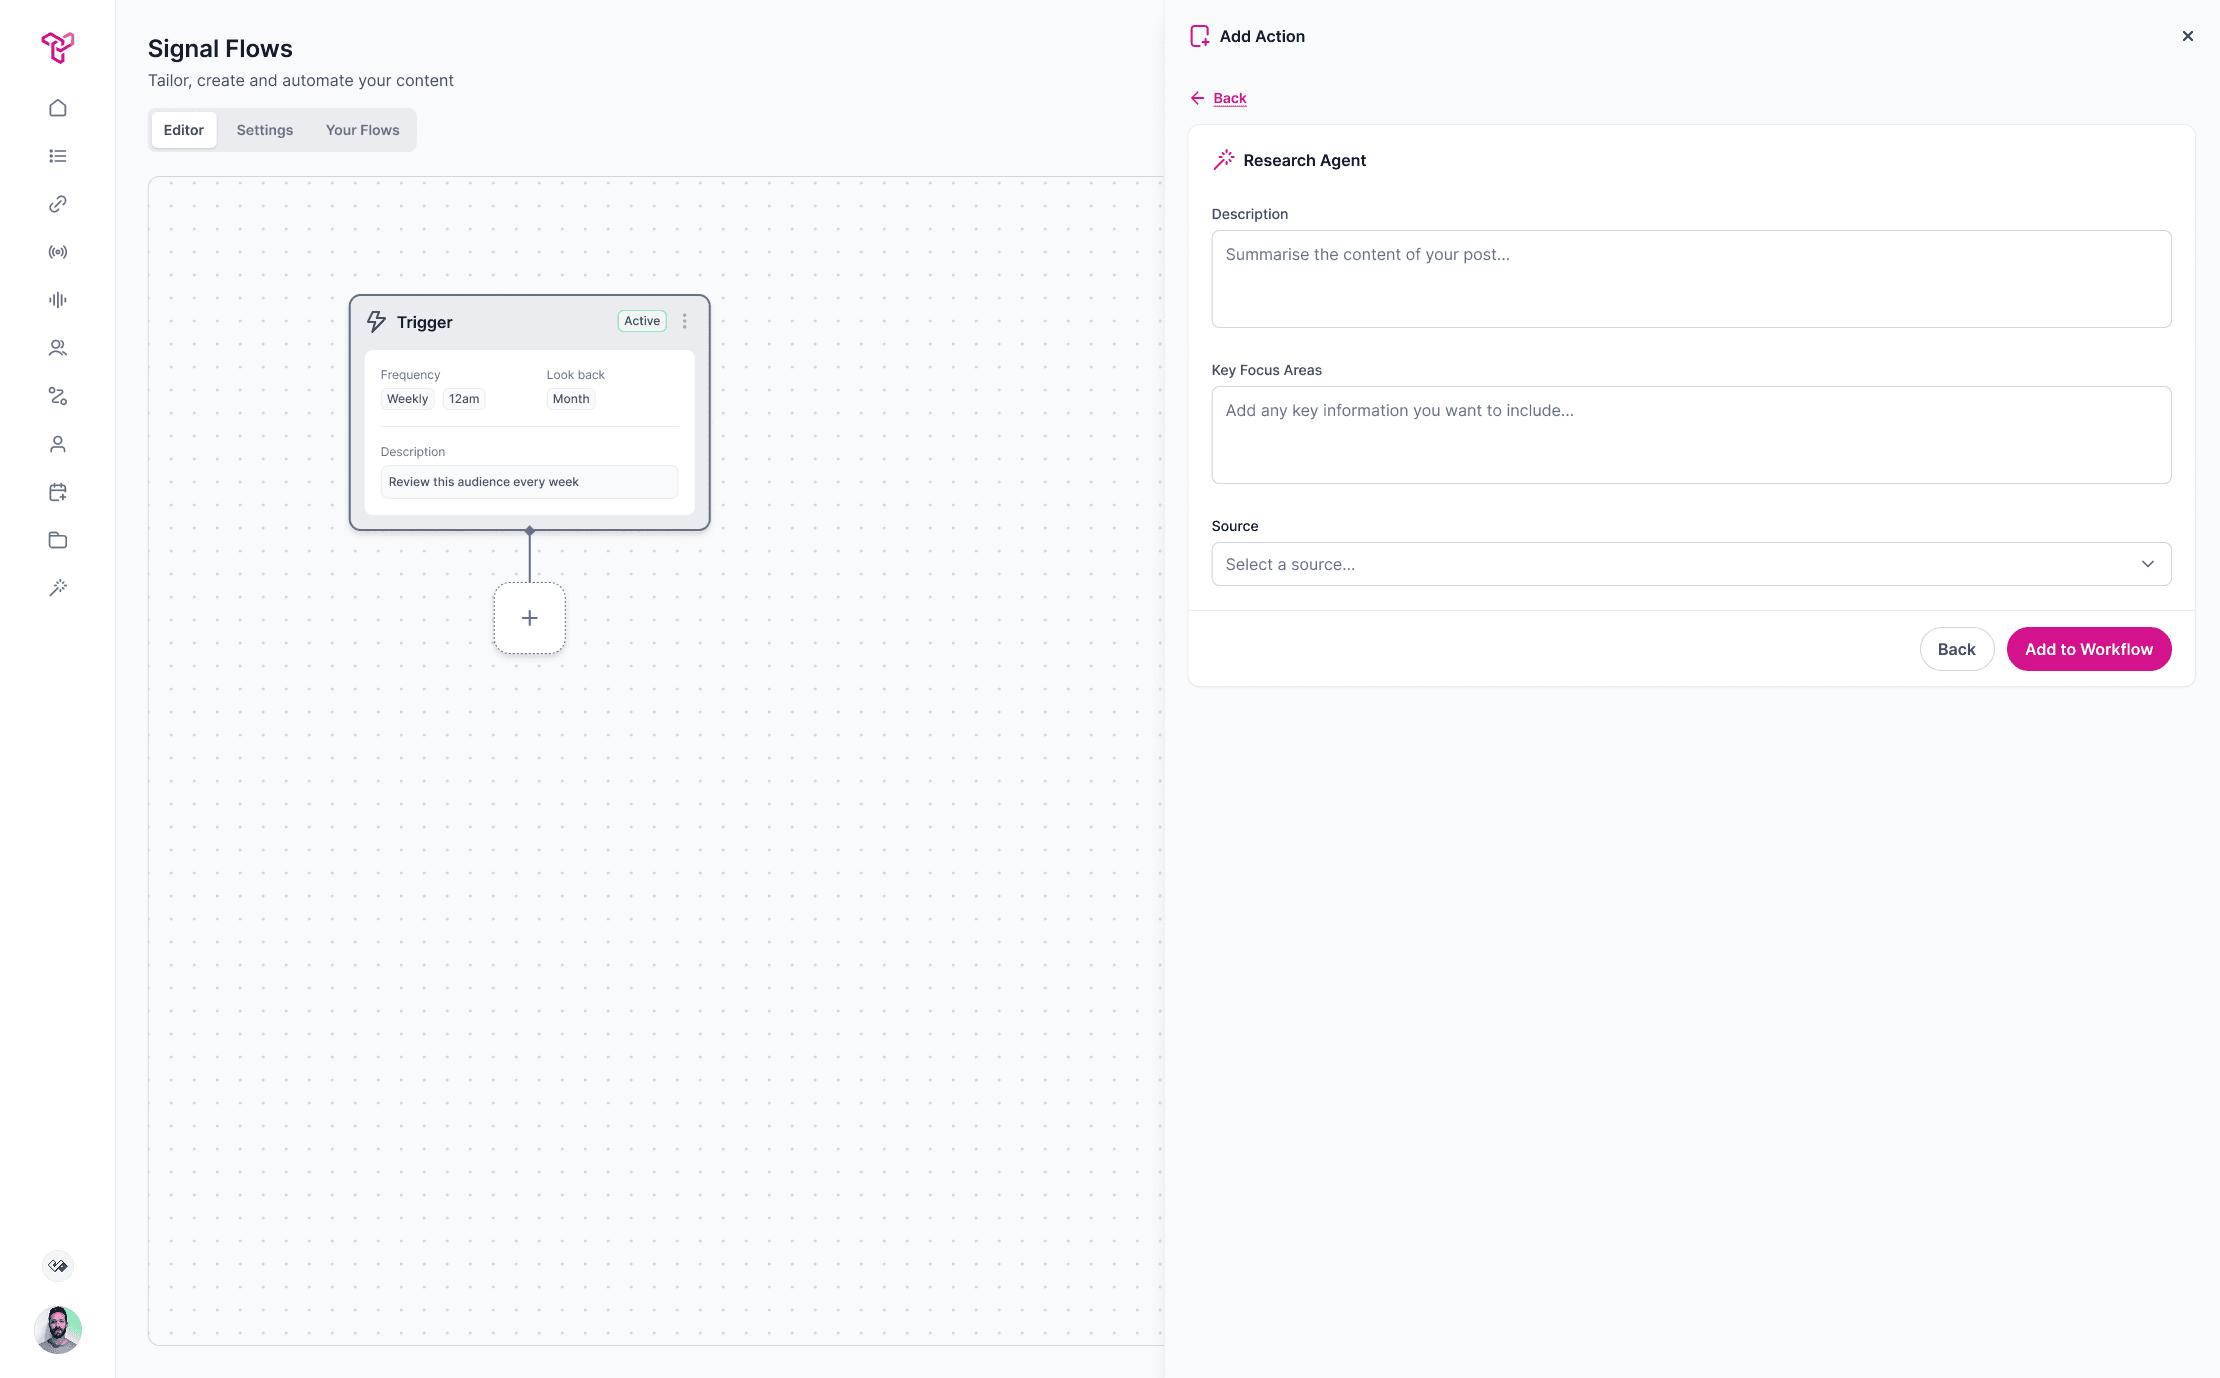Click the calendar add sidebar icon

click(58, 492)
